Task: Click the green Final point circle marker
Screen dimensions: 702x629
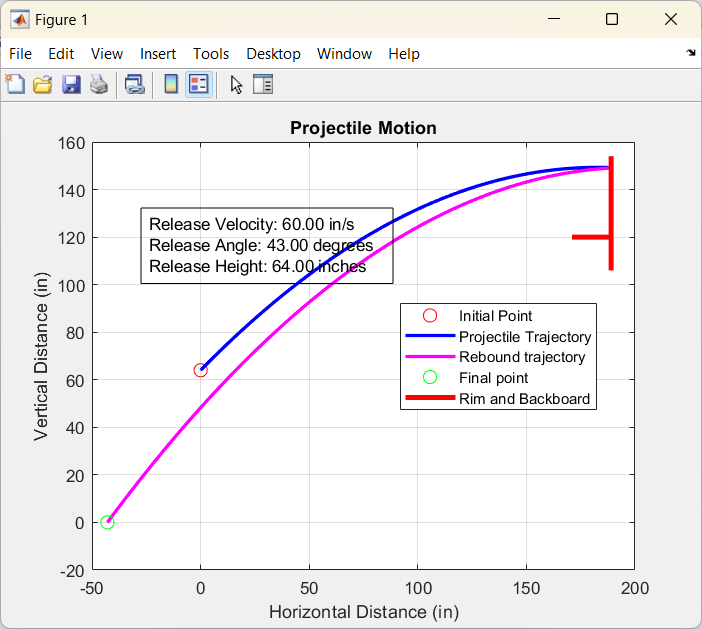Action: point(107,522)
